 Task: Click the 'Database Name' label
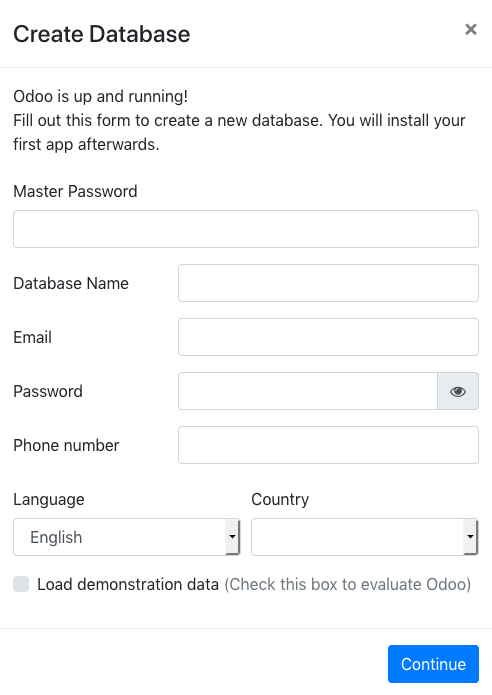71,283
